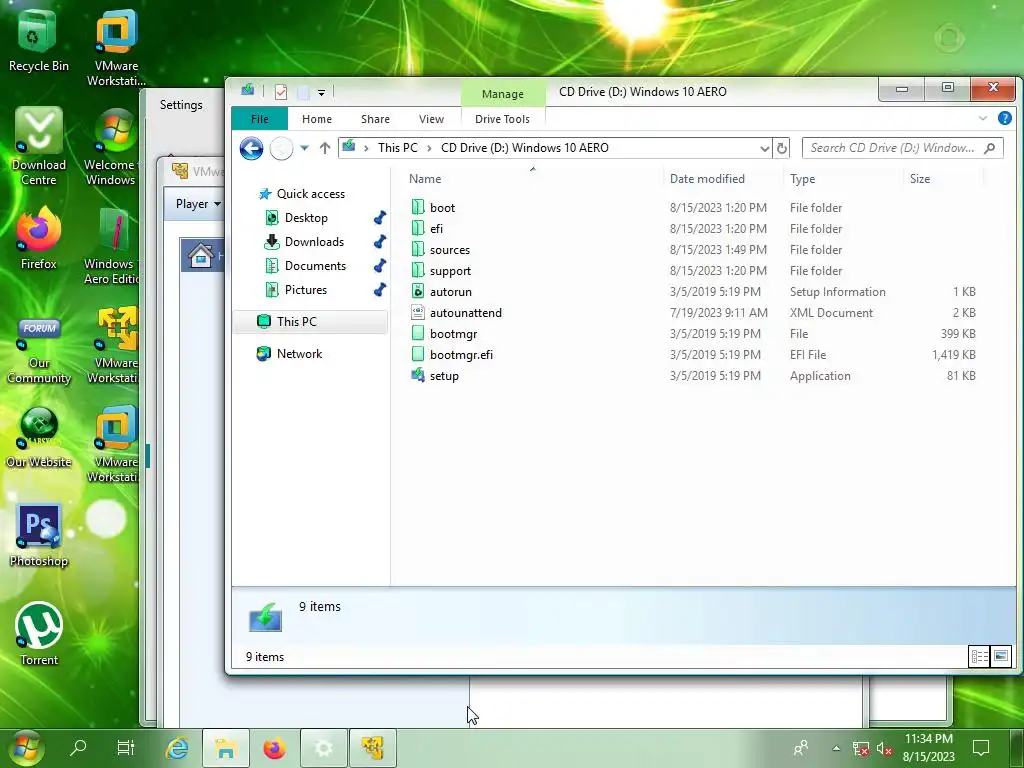Click the Back arrow in Explorer
Screen dimensions: 1024x768
point(251,148)
